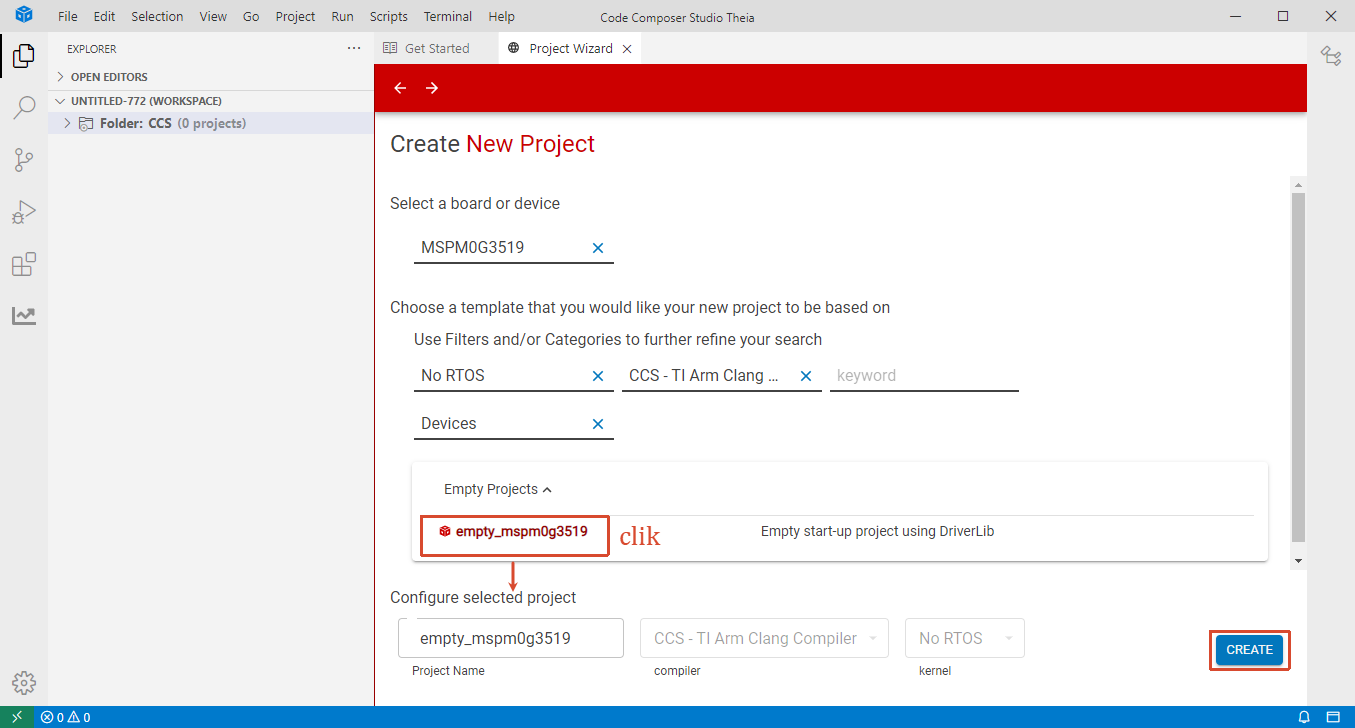Viewport: 1355px width, 728px height.
Task: Close the Project Wizard tab
Action: 627,48
